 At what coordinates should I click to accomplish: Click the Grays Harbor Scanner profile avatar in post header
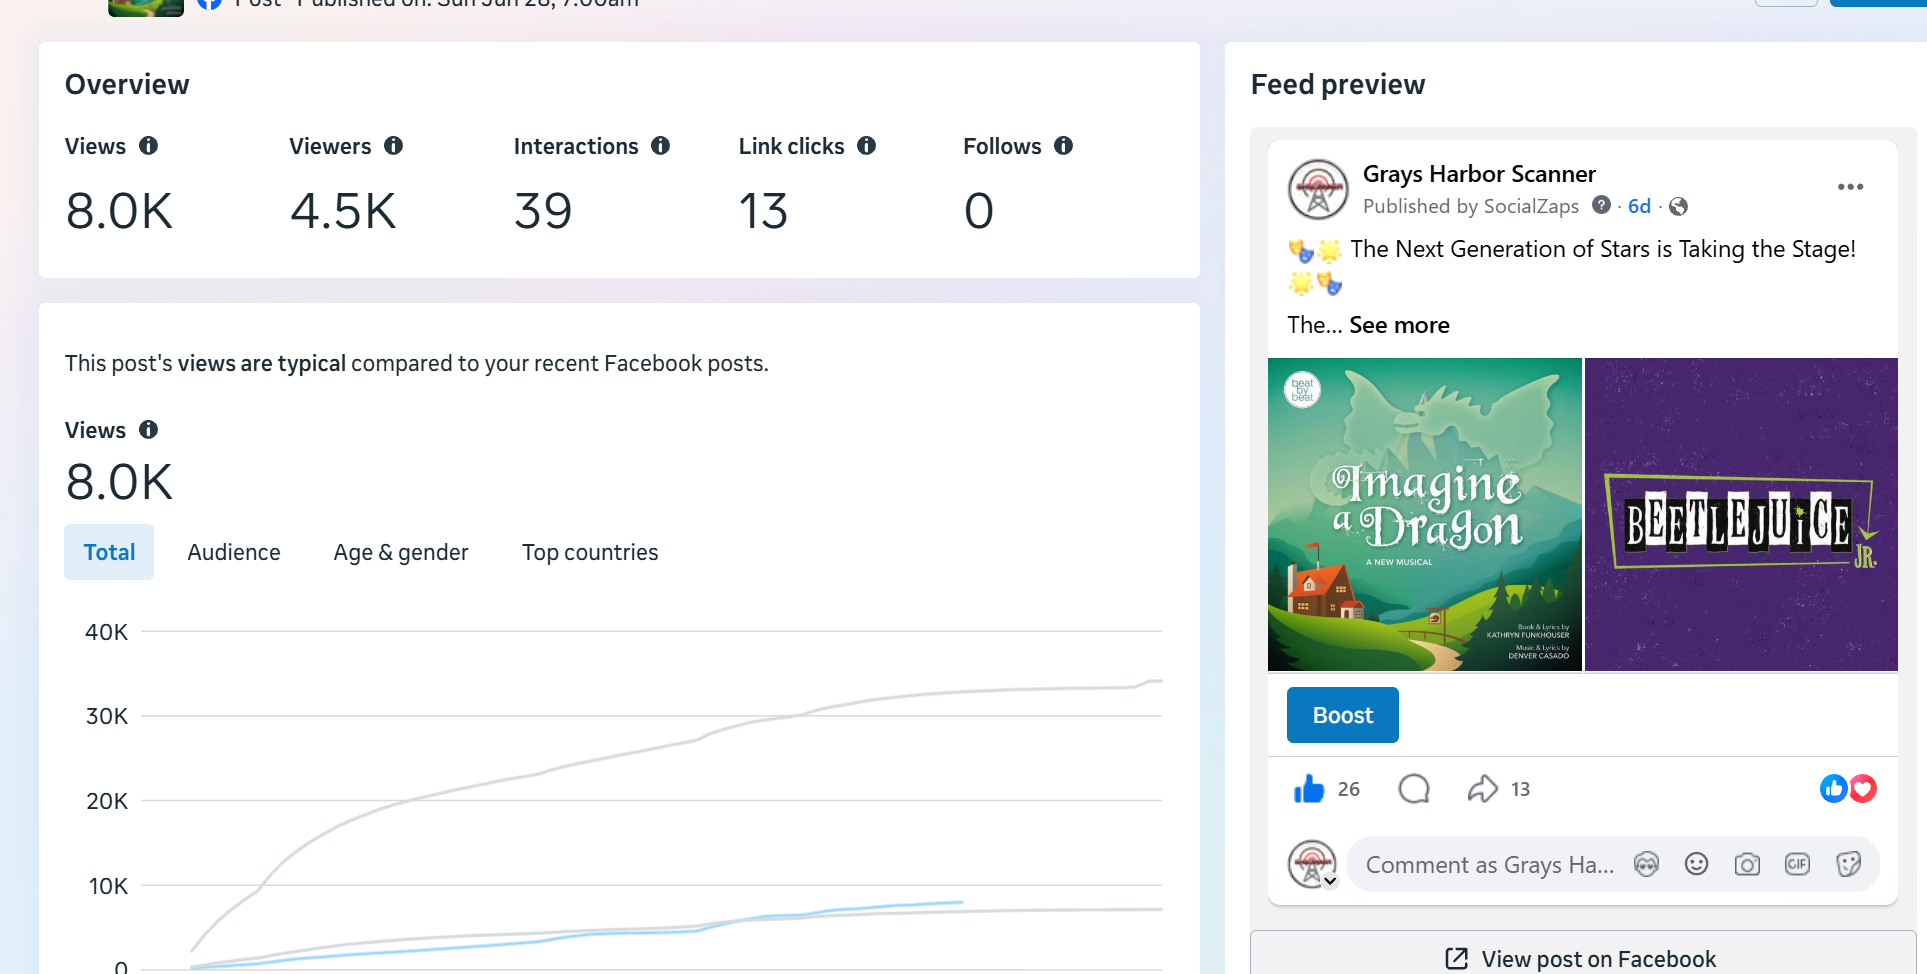[1318, 189]
